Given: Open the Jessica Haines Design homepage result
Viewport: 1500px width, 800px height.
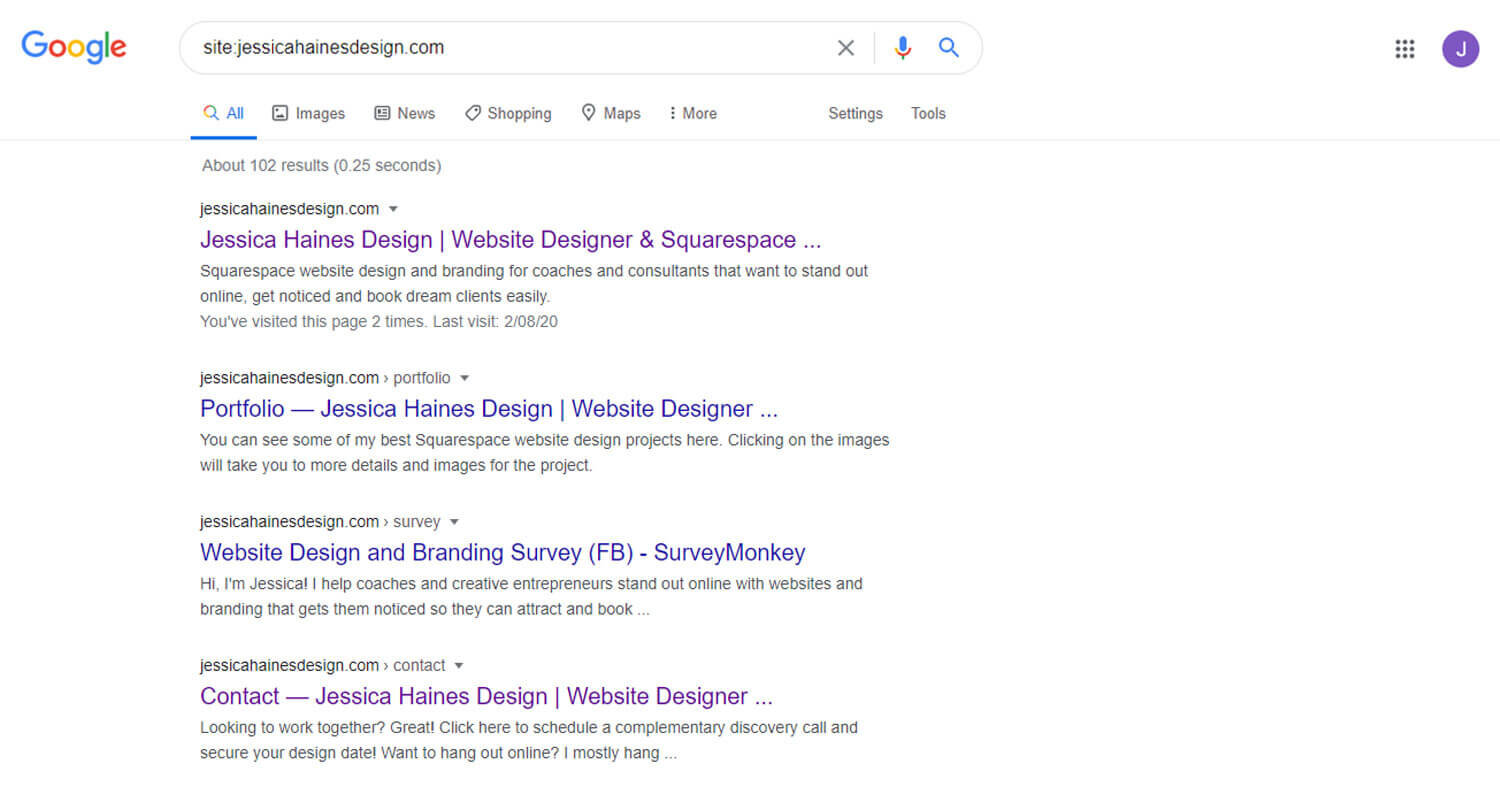Looking at the screenshot, I should pos(510,240).
